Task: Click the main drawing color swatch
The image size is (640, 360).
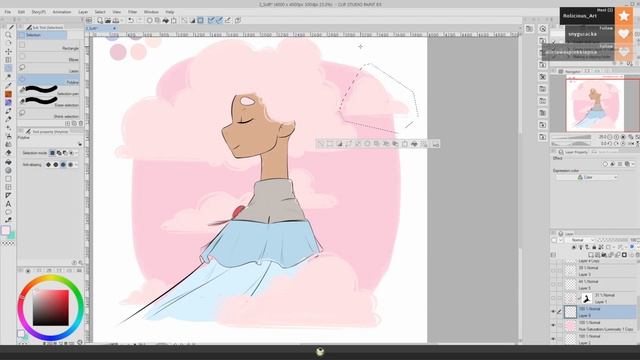Action: pos(6,230)
